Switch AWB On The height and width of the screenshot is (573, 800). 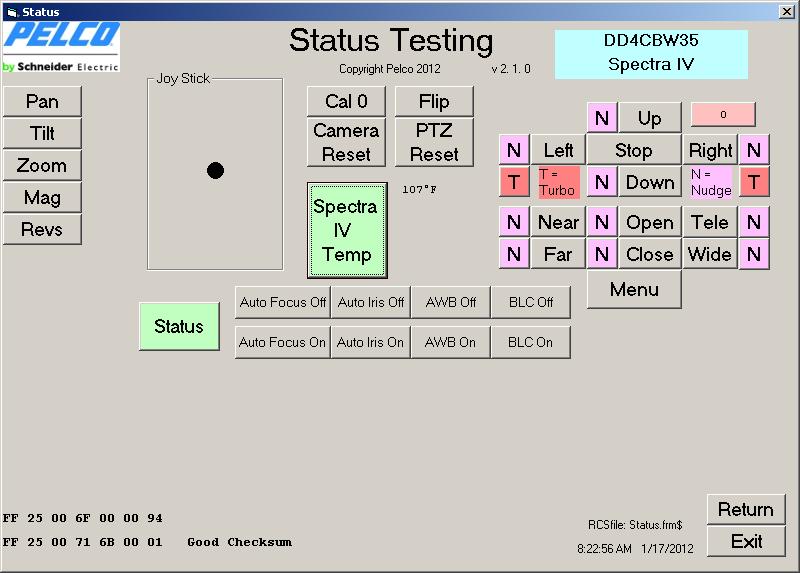pyautogui.click(x=451, y=342)
